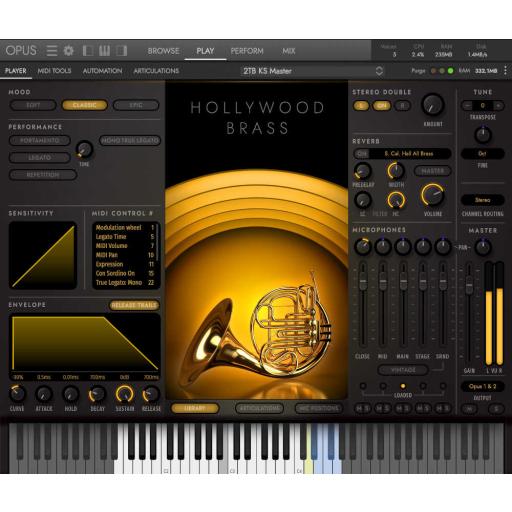Screen dimensions: 512x512
Task: Click the Stereo Double L button
Action: click(361, 106)
